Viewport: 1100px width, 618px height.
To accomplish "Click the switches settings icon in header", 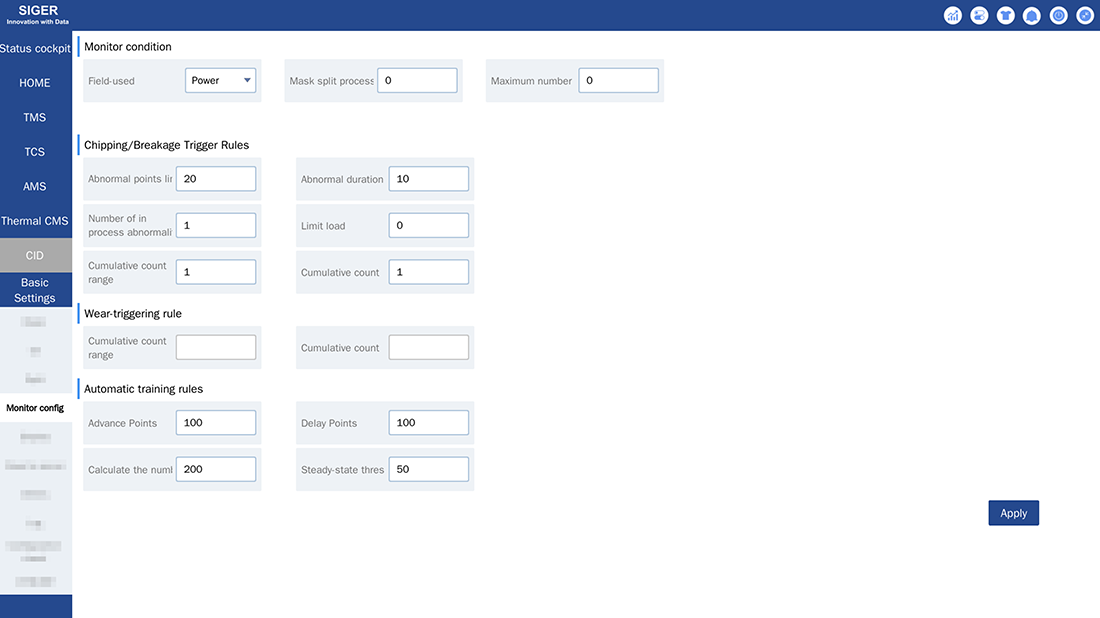I will point(979,15).
